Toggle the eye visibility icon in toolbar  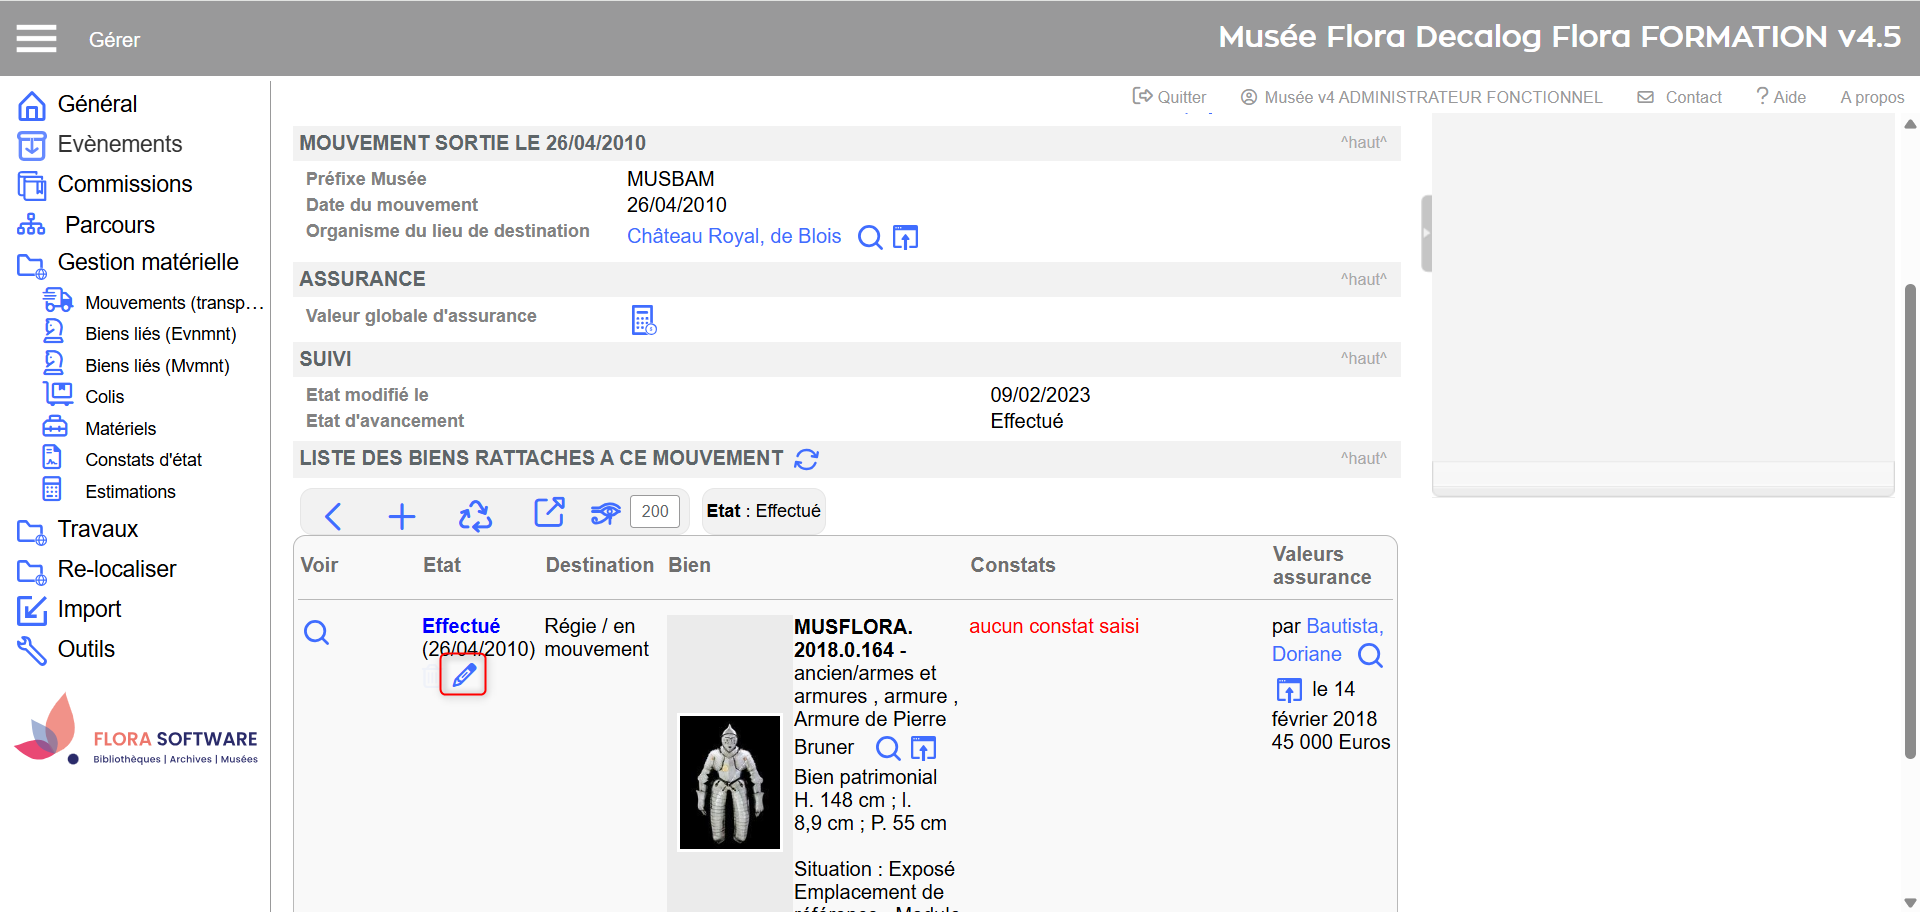coord(605,514)
